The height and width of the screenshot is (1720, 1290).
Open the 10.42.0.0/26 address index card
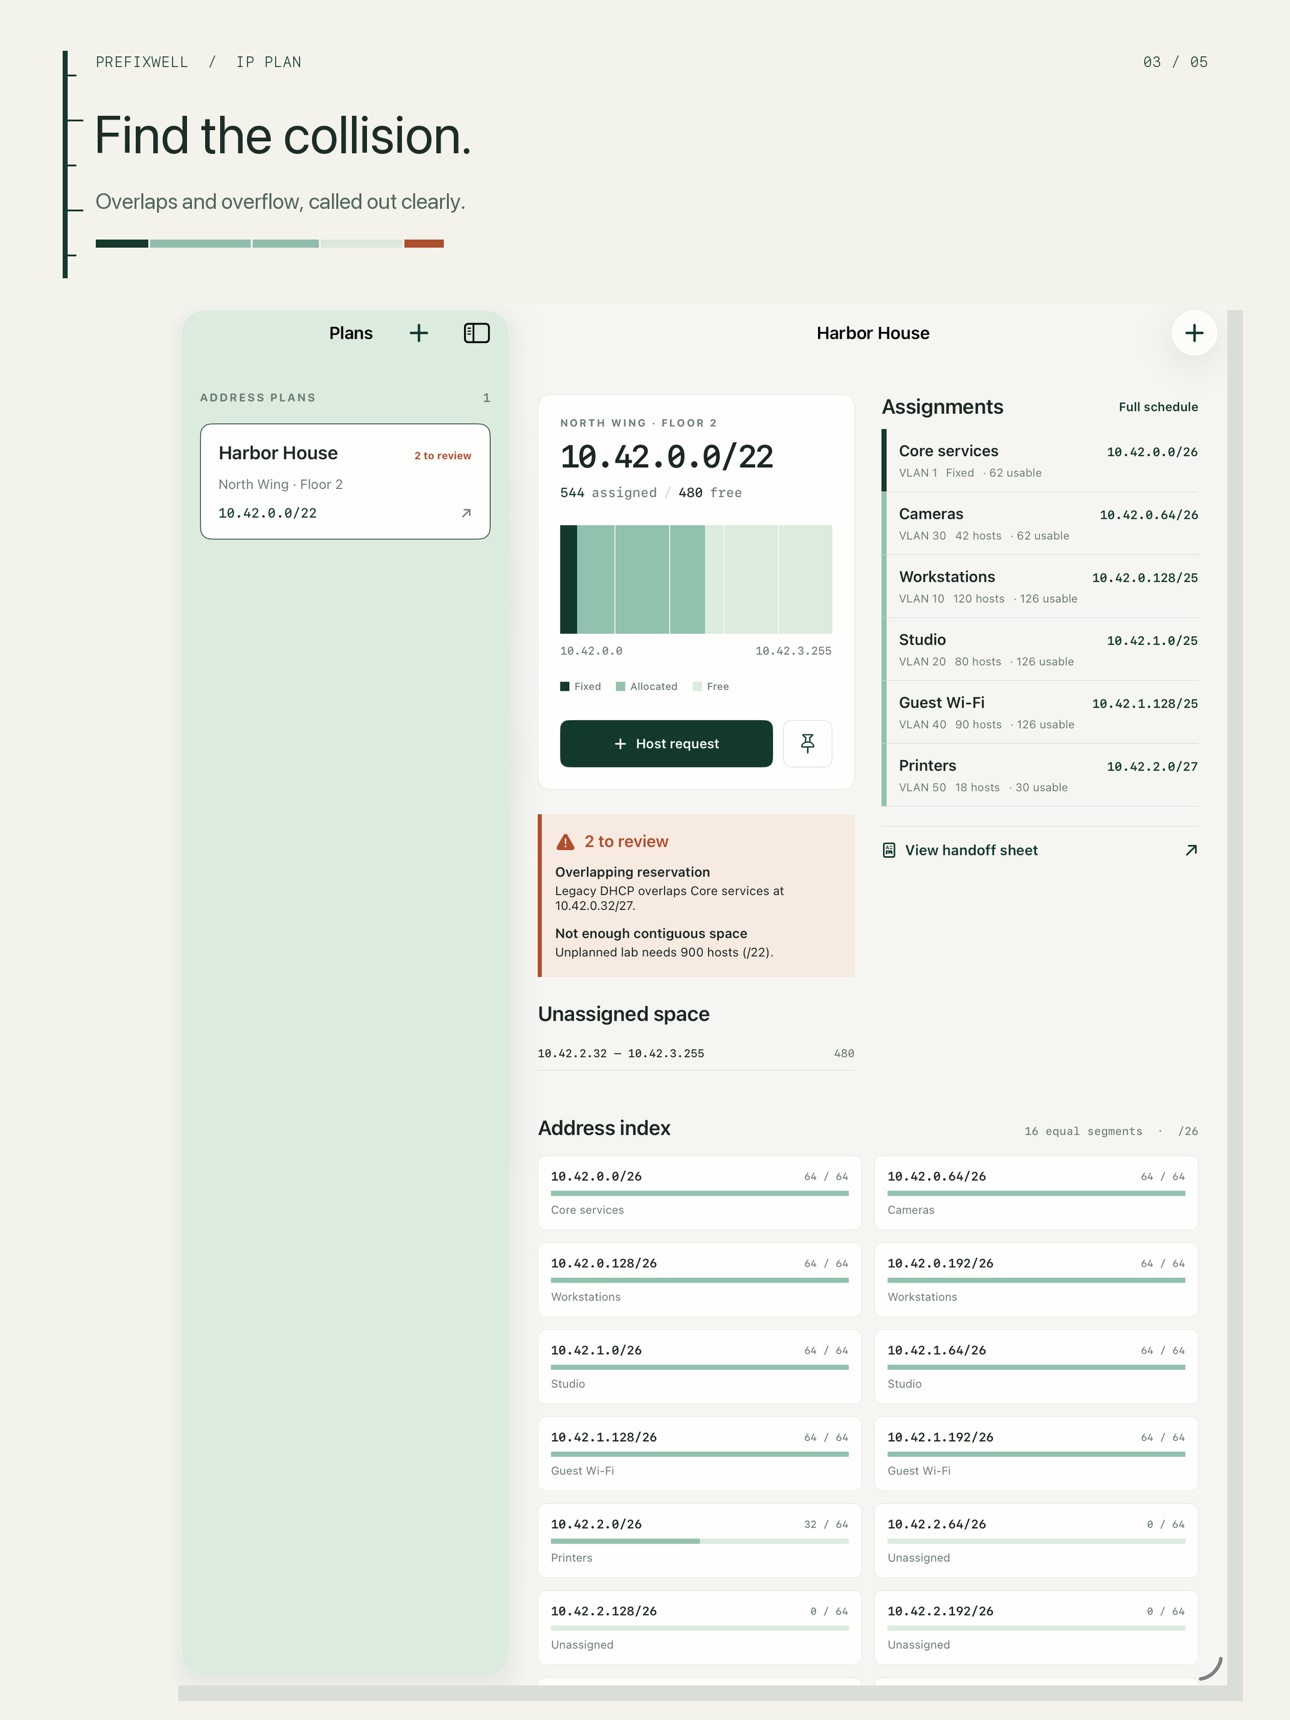point(699,1193)
